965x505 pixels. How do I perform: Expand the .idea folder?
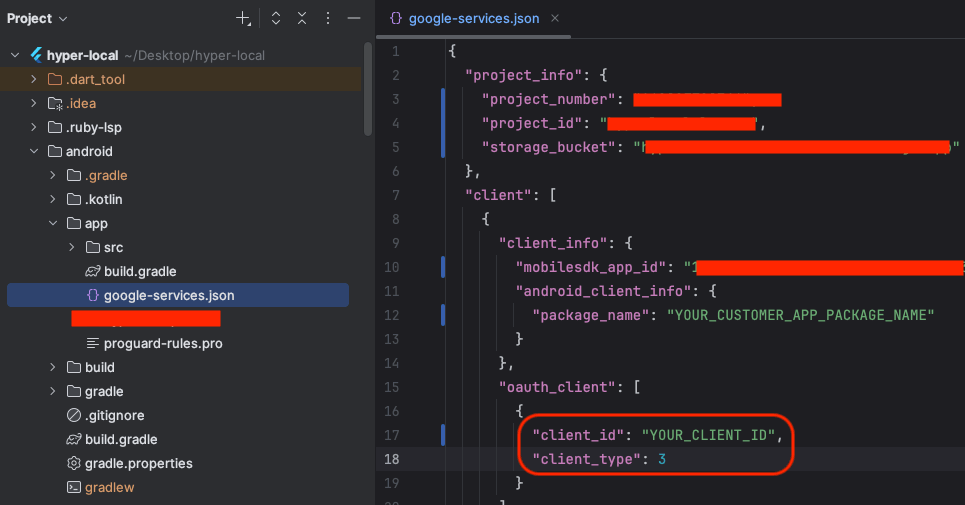point(34,103)
